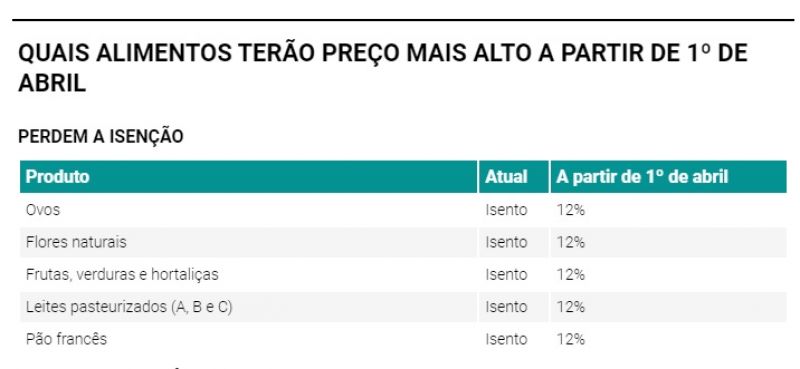Select 'Frutas, verduras e hortaliças' row label

coord(122,275)
